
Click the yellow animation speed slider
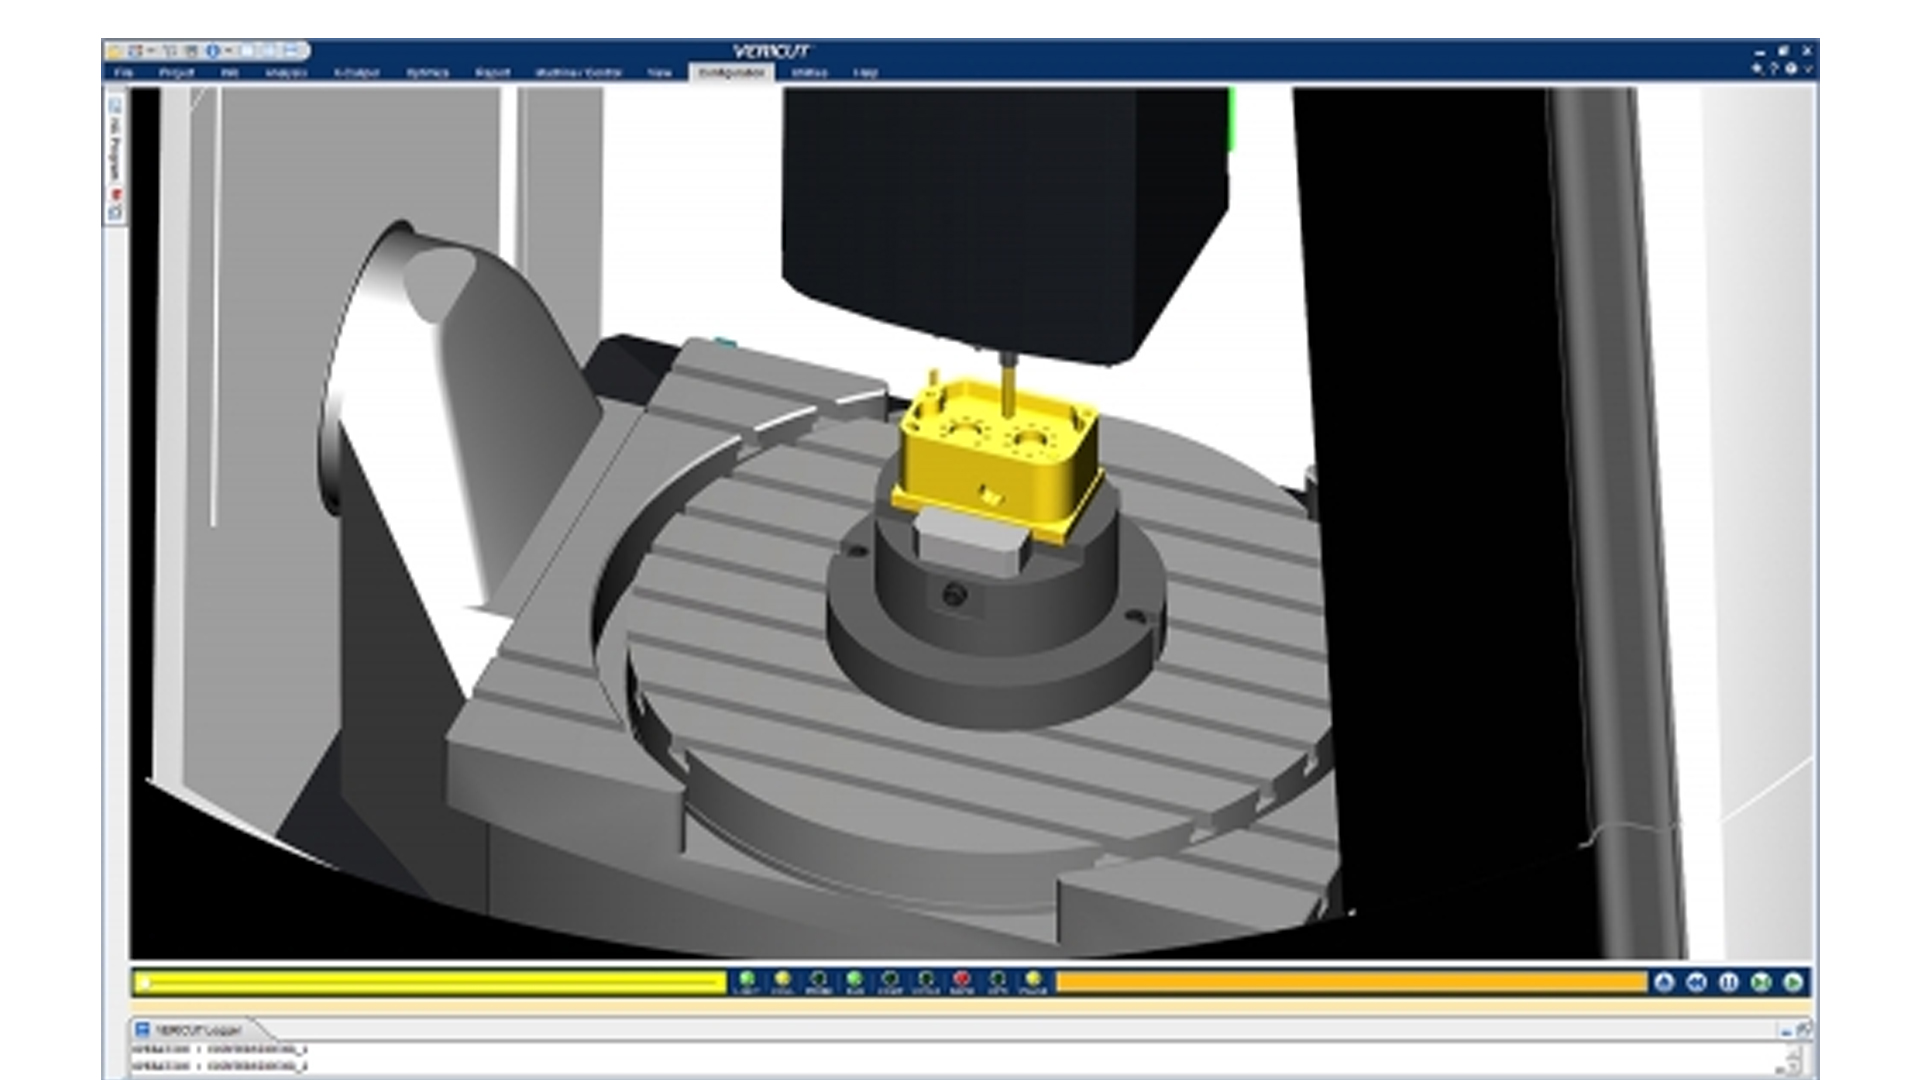(430, 983)
